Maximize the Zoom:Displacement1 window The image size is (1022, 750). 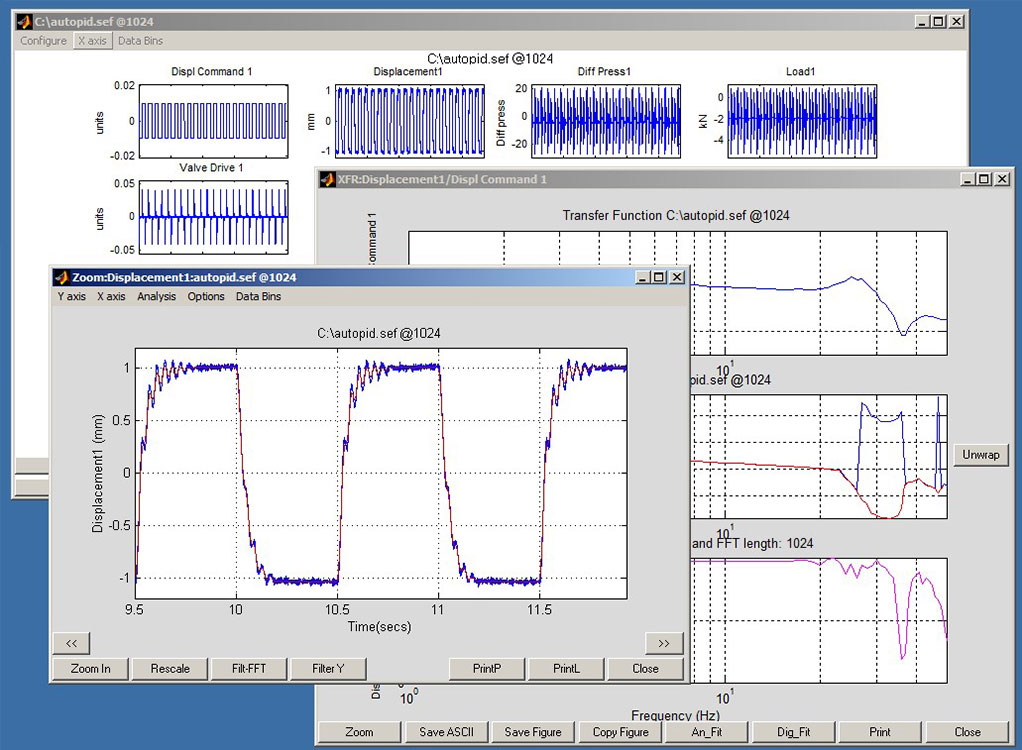[x=658, y=277]
